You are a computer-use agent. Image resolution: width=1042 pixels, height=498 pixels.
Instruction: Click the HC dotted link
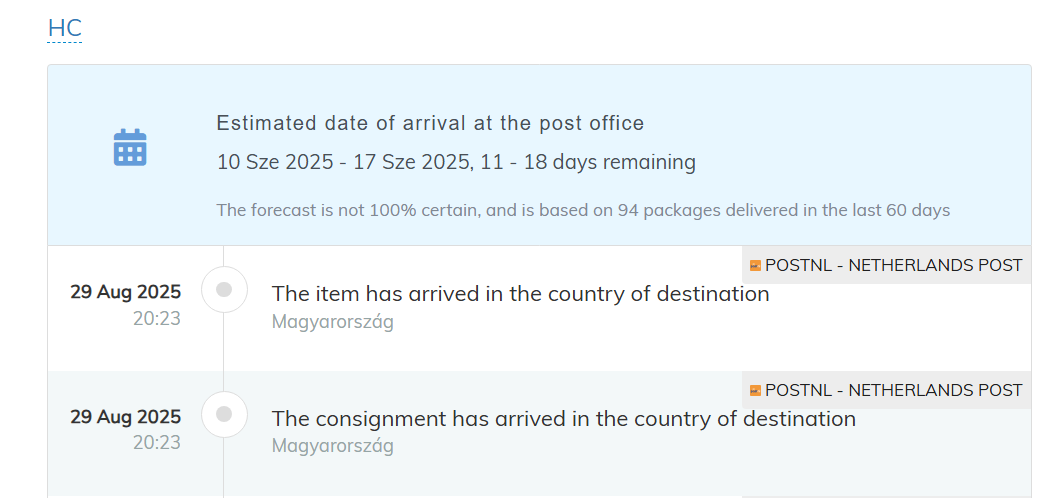64,28
